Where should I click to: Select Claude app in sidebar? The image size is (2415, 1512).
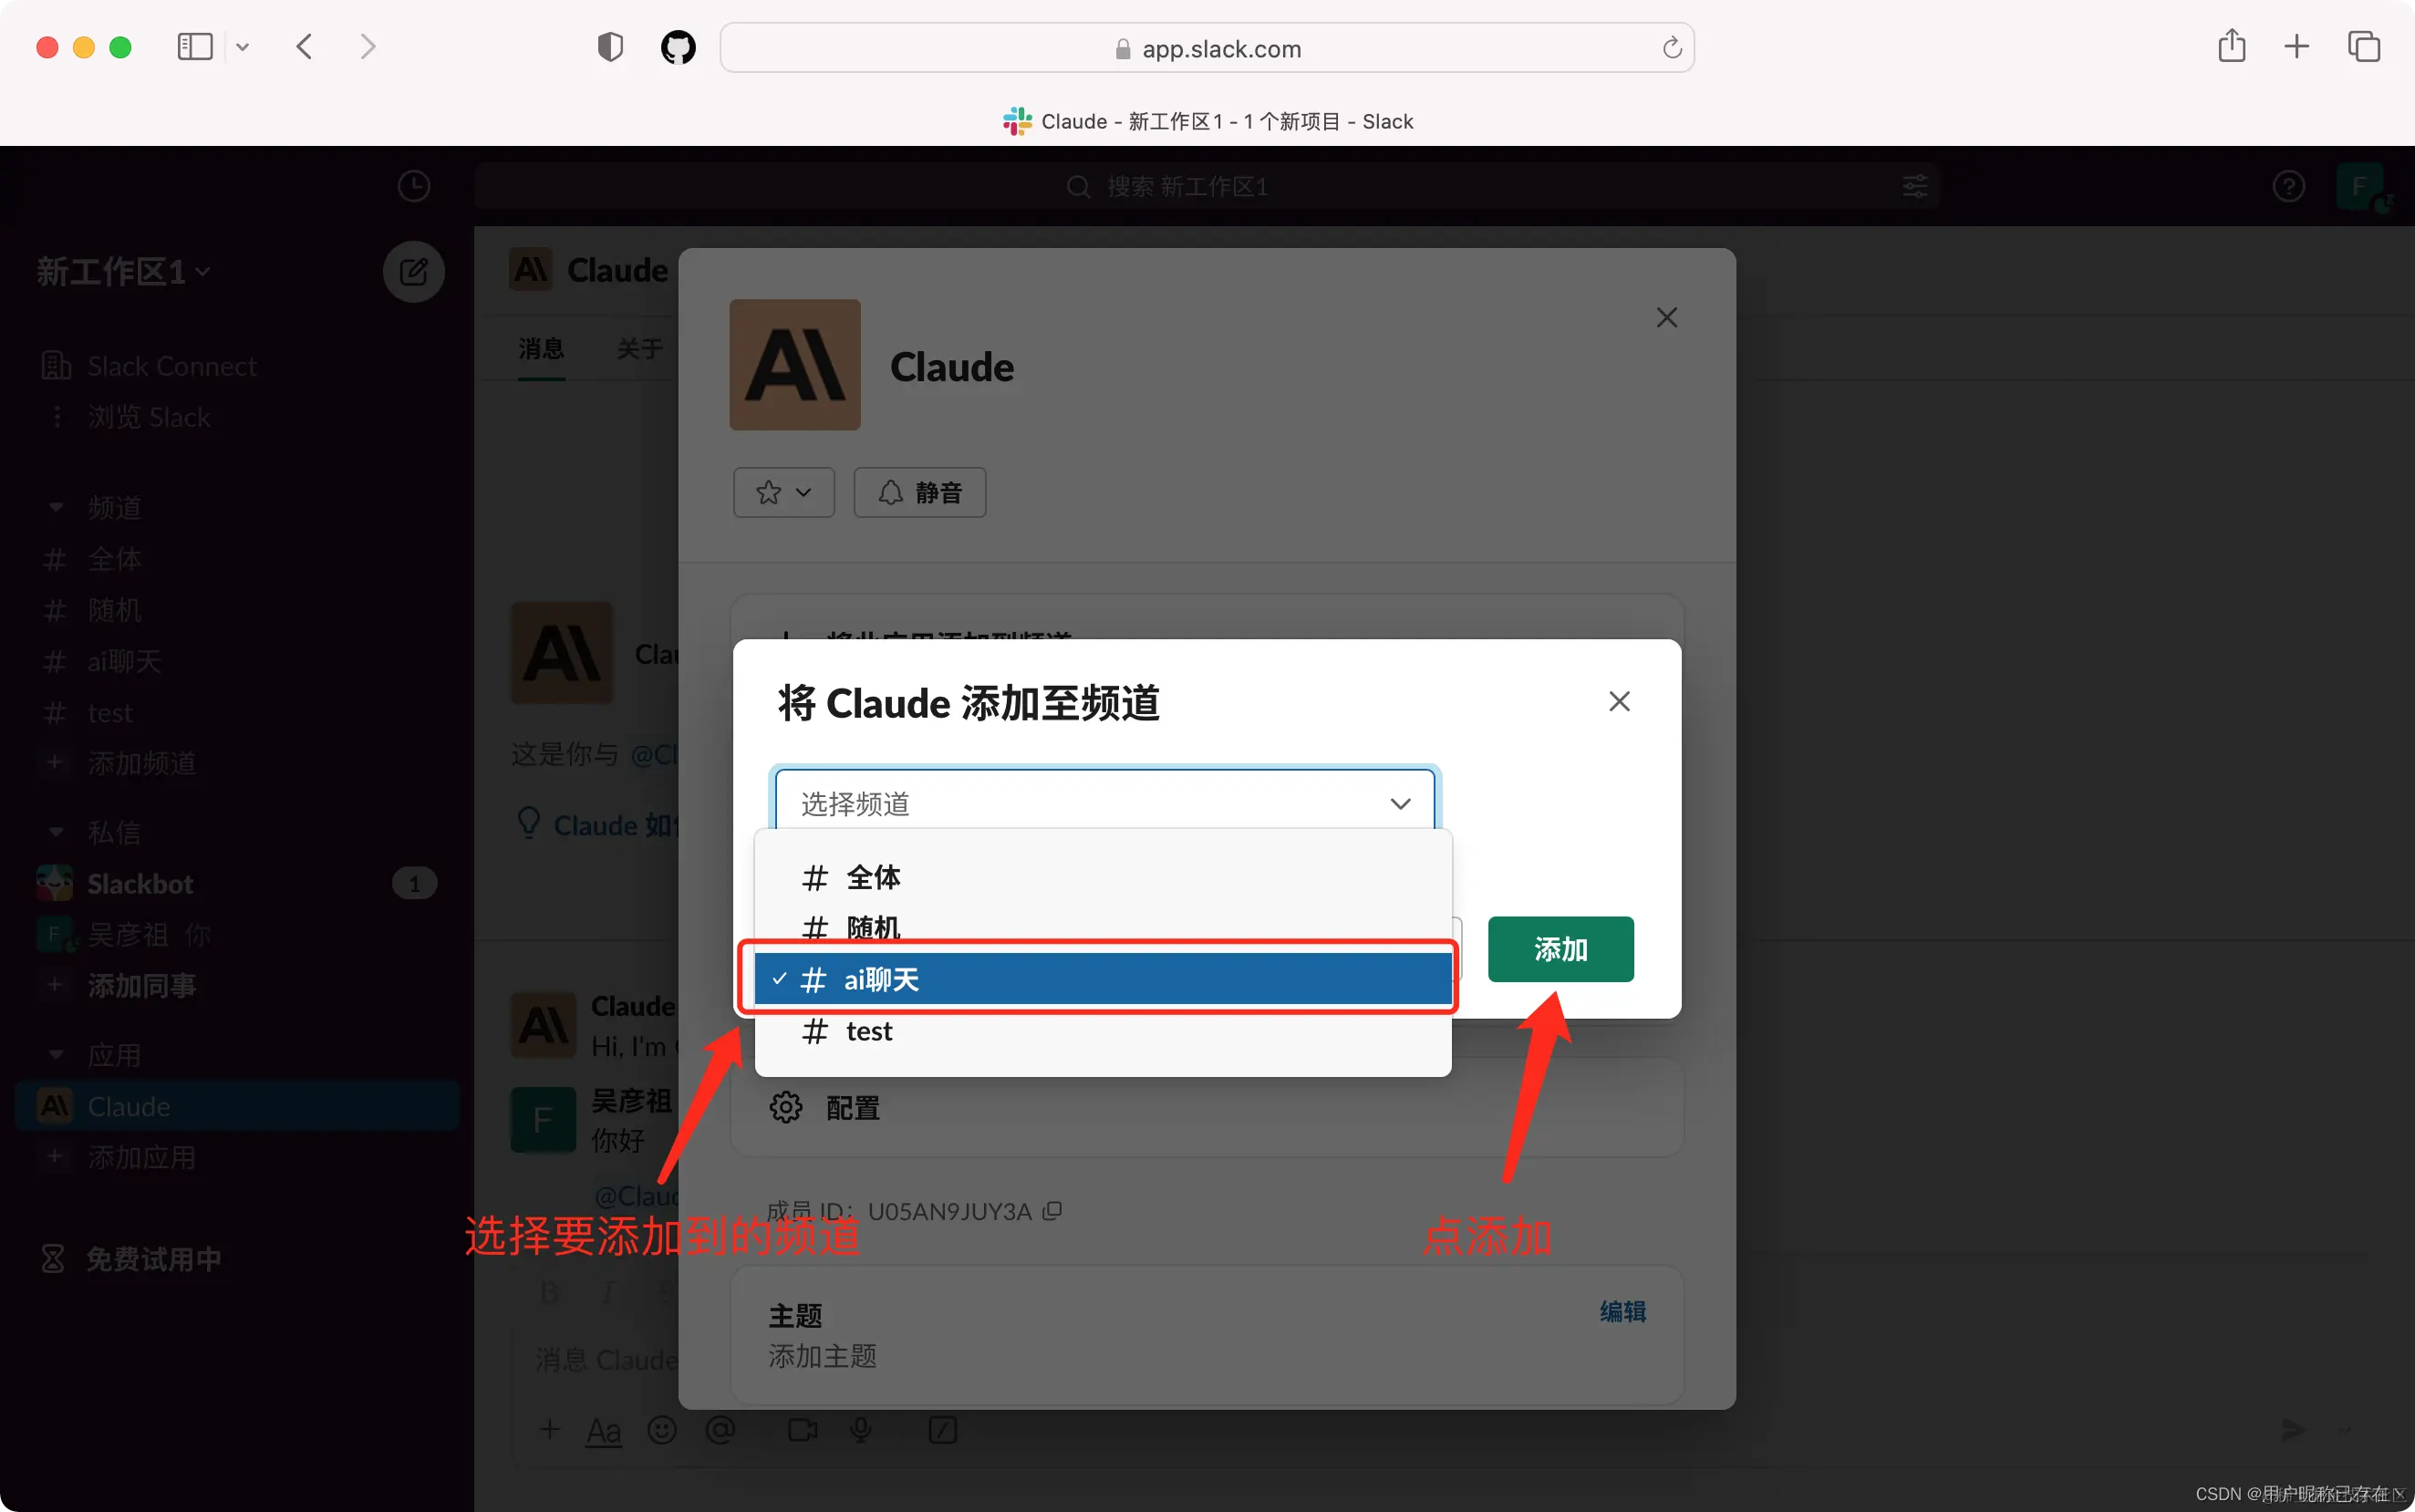[237, 1106]
